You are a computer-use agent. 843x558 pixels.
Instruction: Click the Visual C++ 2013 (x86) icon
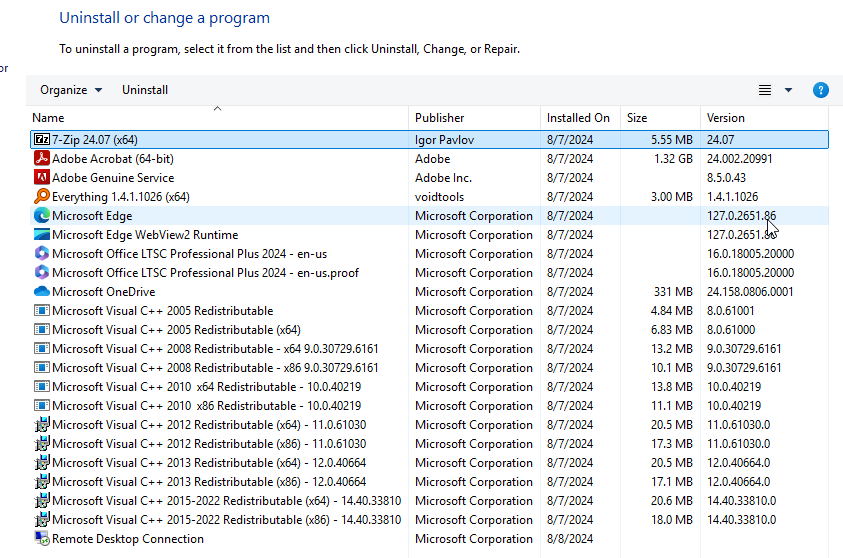(42, 482)
